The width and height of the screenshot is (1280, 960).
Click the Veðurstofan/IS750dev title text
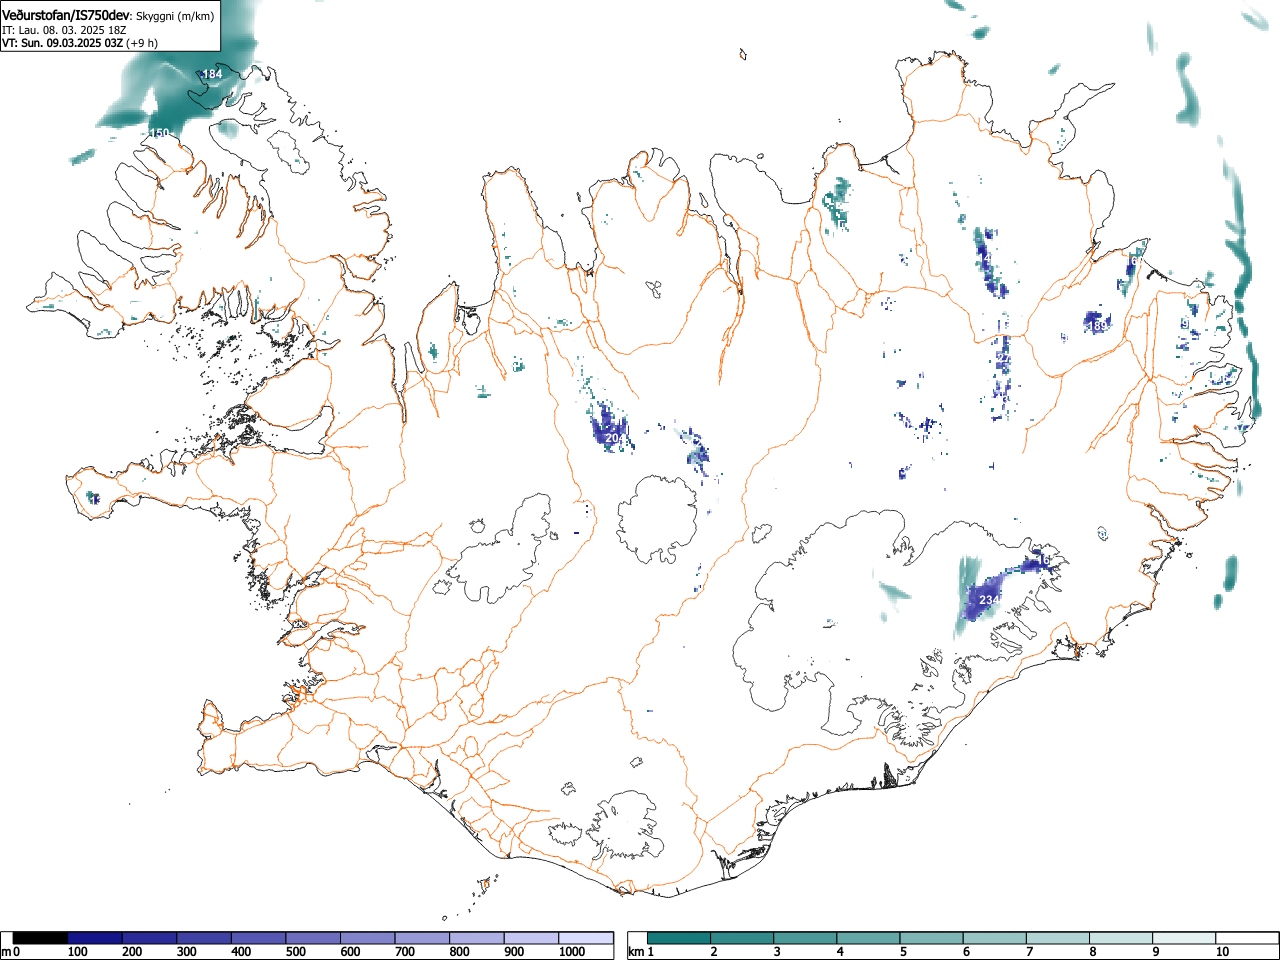pos(66,15)
